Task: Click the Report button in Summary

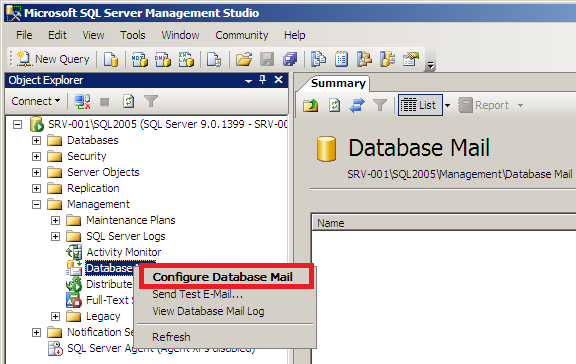Action: tap(483, 105)
